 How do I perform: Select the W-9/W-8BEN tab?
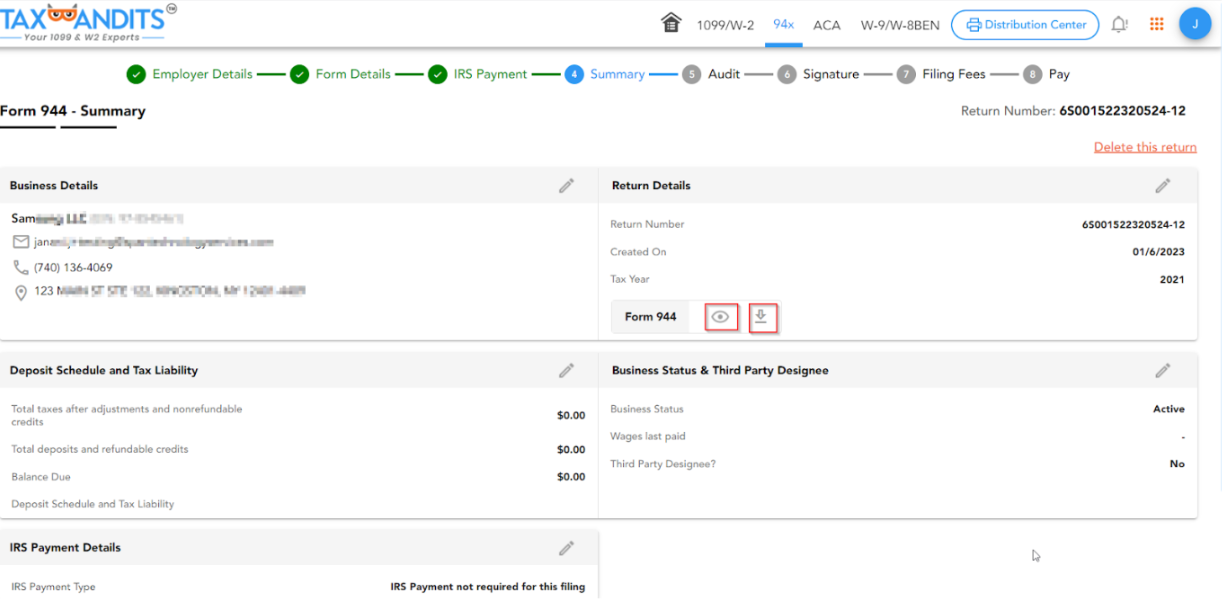point(898,24)
